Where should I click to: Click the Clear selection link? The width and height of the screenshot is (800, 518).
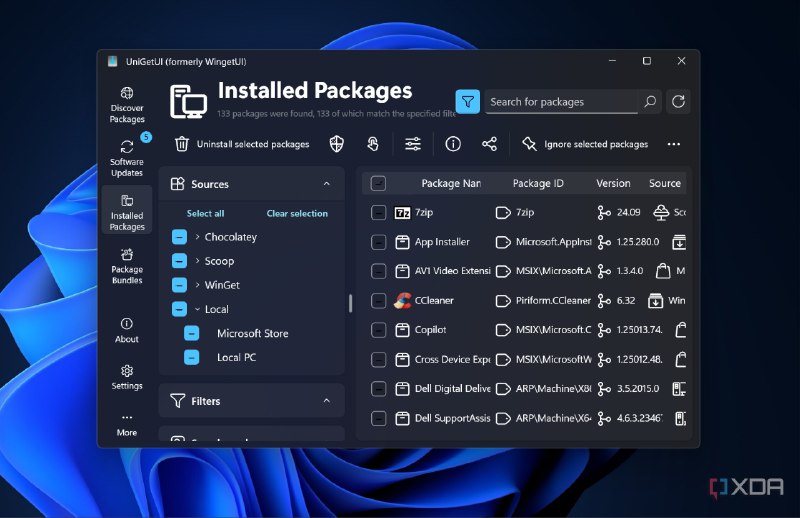pos(297,213)
